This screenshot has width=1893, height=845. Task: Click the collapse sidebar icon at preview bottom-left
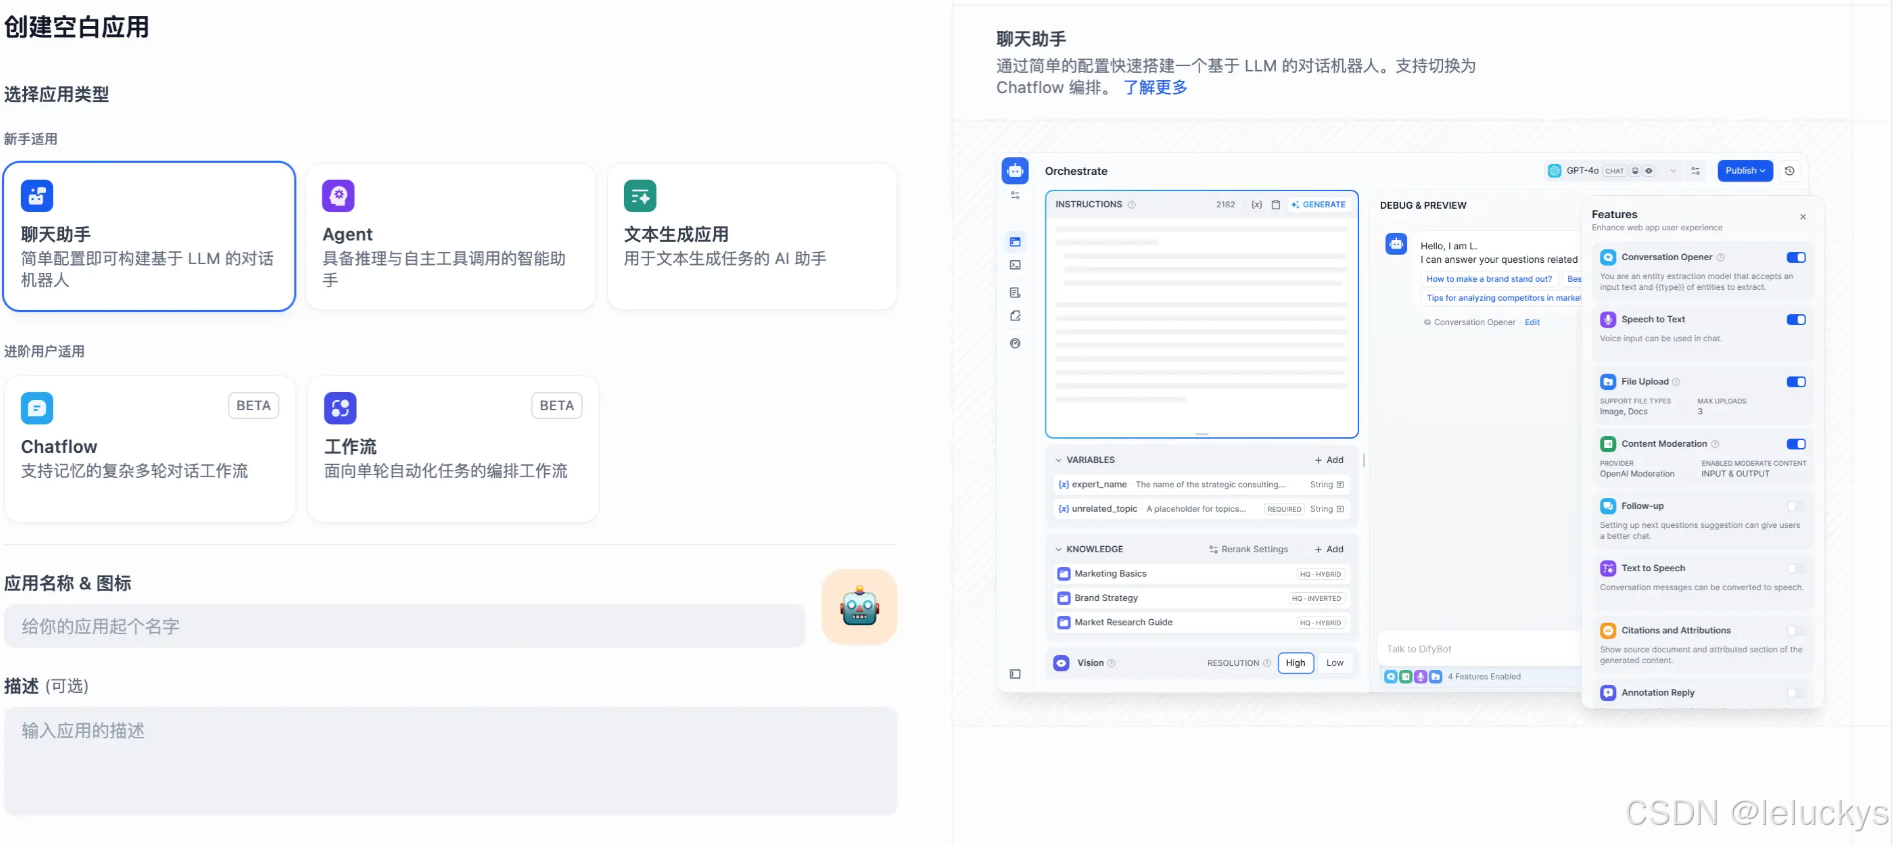pyautogui.click(x=1015, y=674)
